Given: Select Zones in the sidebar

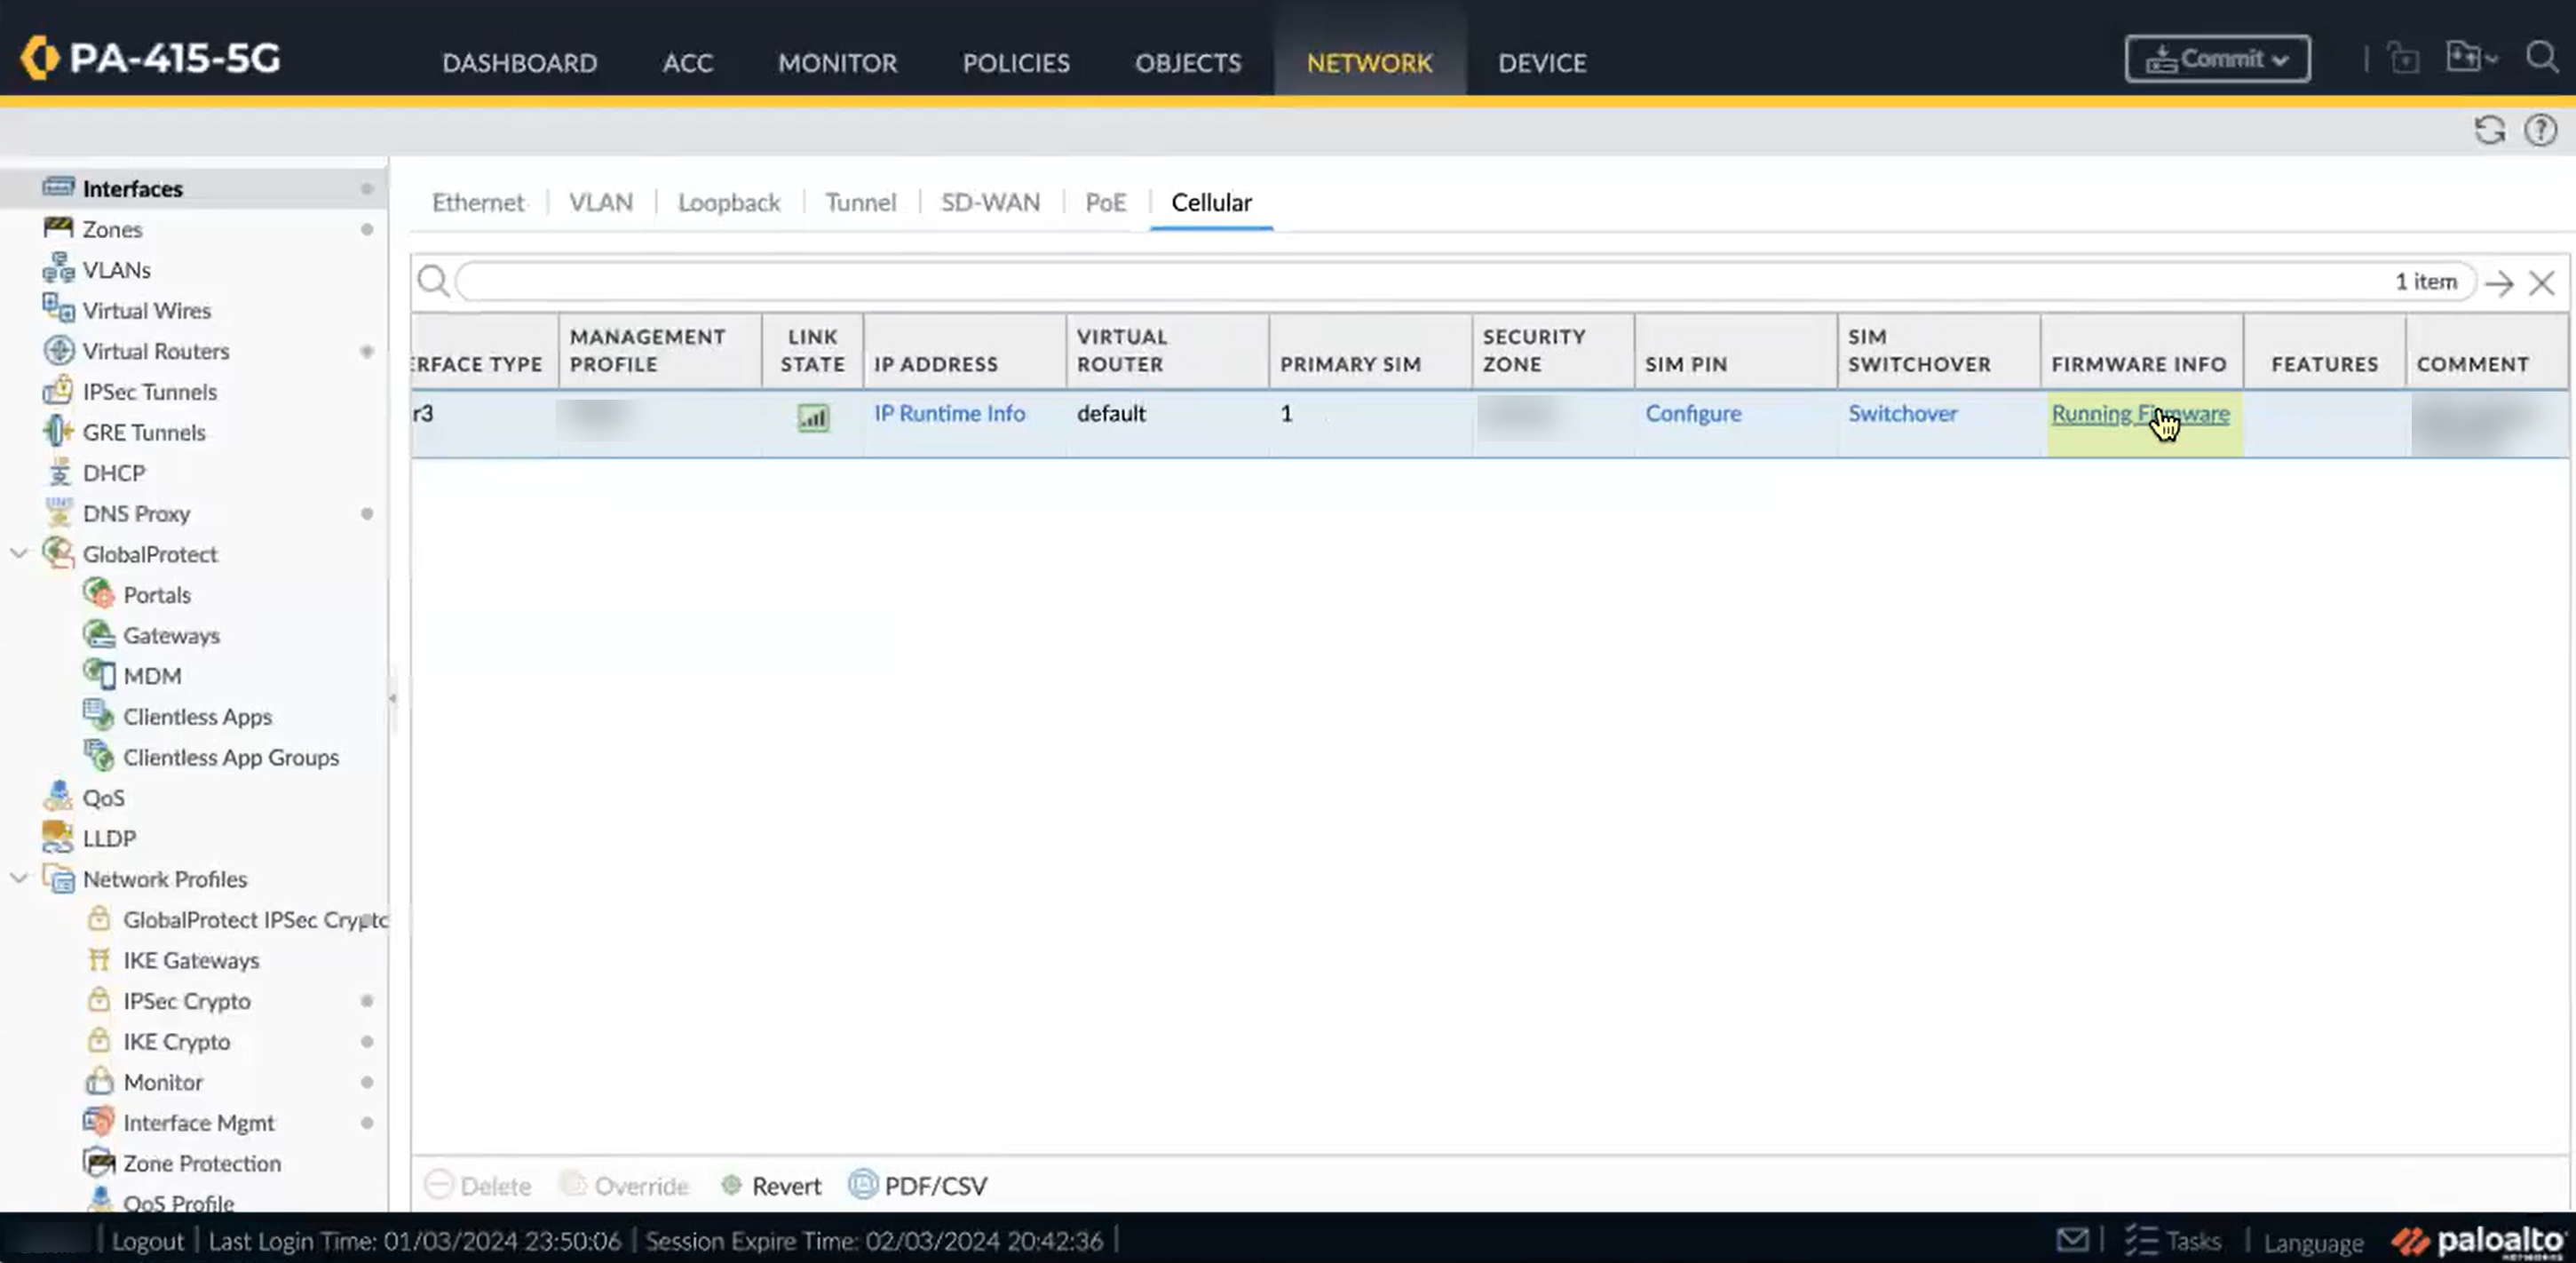Looking at the screenshot, I should tap(112, 229).
